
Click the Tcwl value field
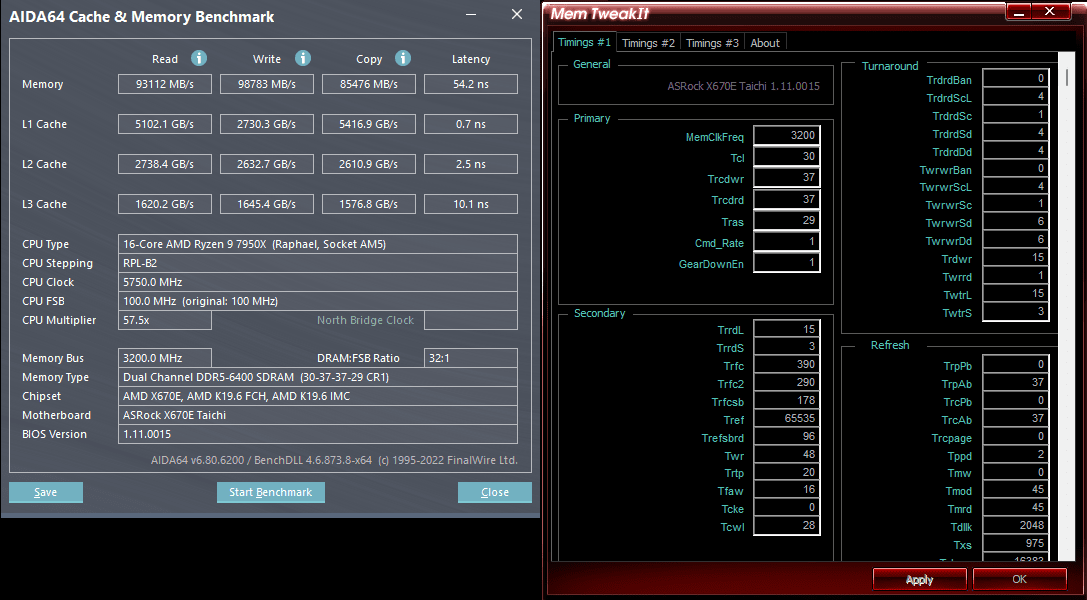click(x=787, y=526)
